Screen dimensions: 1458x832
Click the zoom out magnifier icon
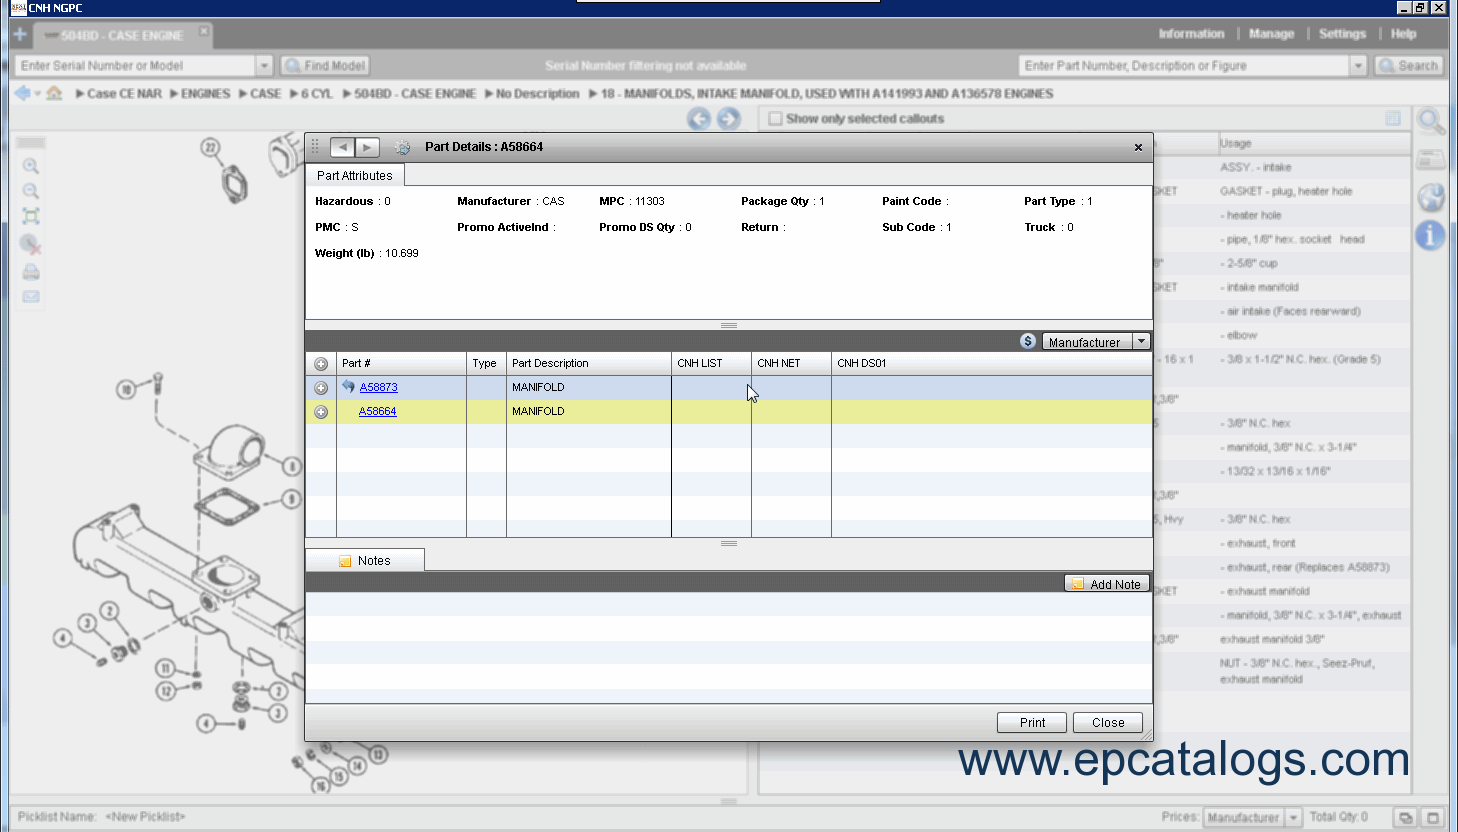[x=31, y=191]
